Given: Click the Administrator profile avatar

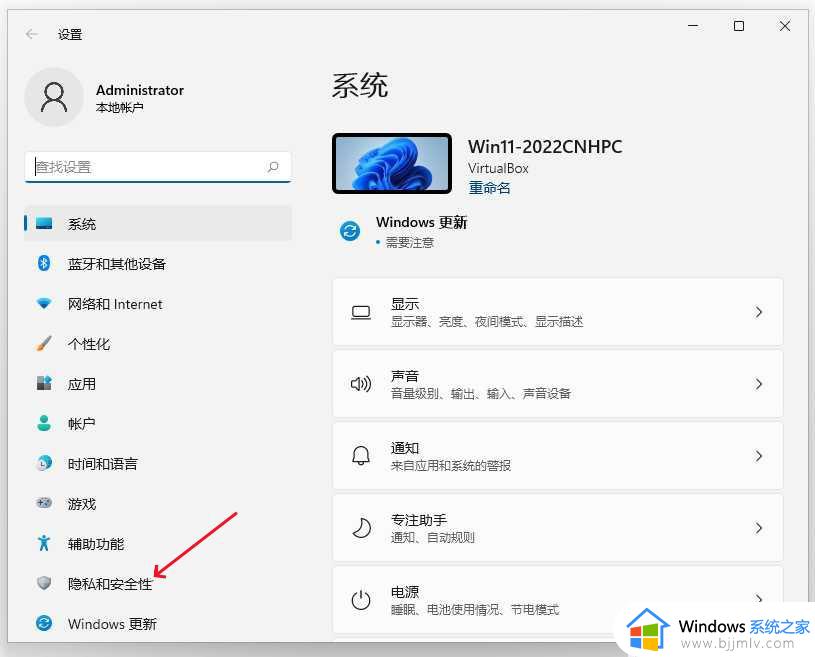Looking at the screenshot, I should point(54,97).
